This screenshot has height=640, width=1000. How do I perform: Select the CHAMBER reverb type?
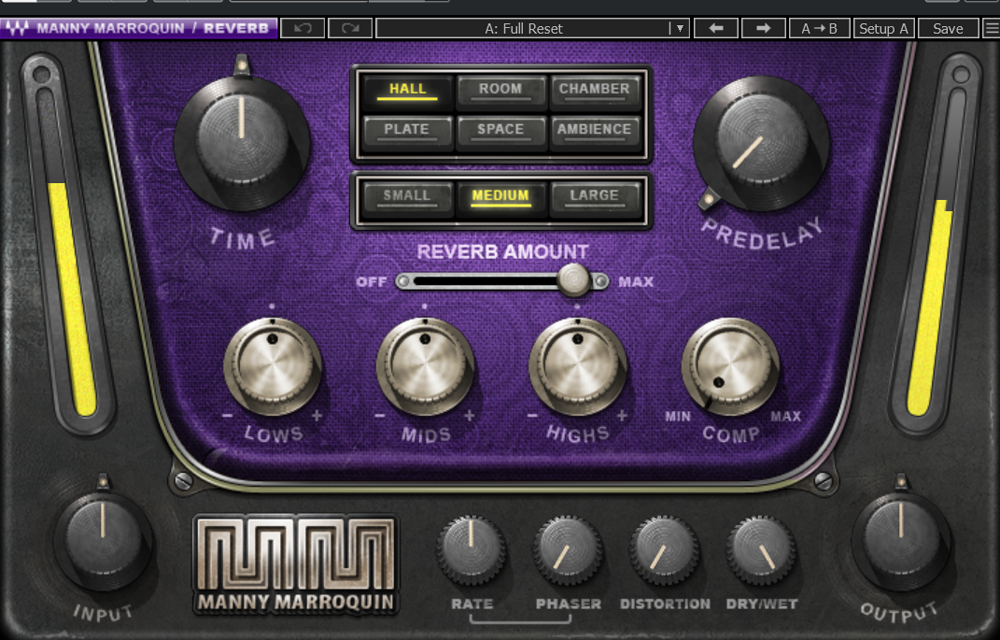tap(594, 91)
